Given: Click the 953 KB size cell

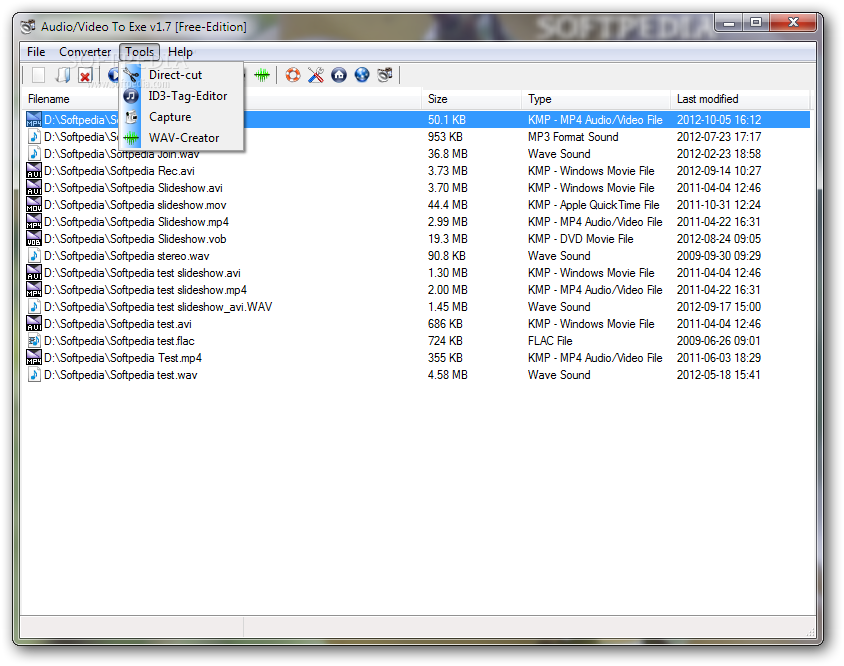Looking at the screenshot, I should [445, 137].
